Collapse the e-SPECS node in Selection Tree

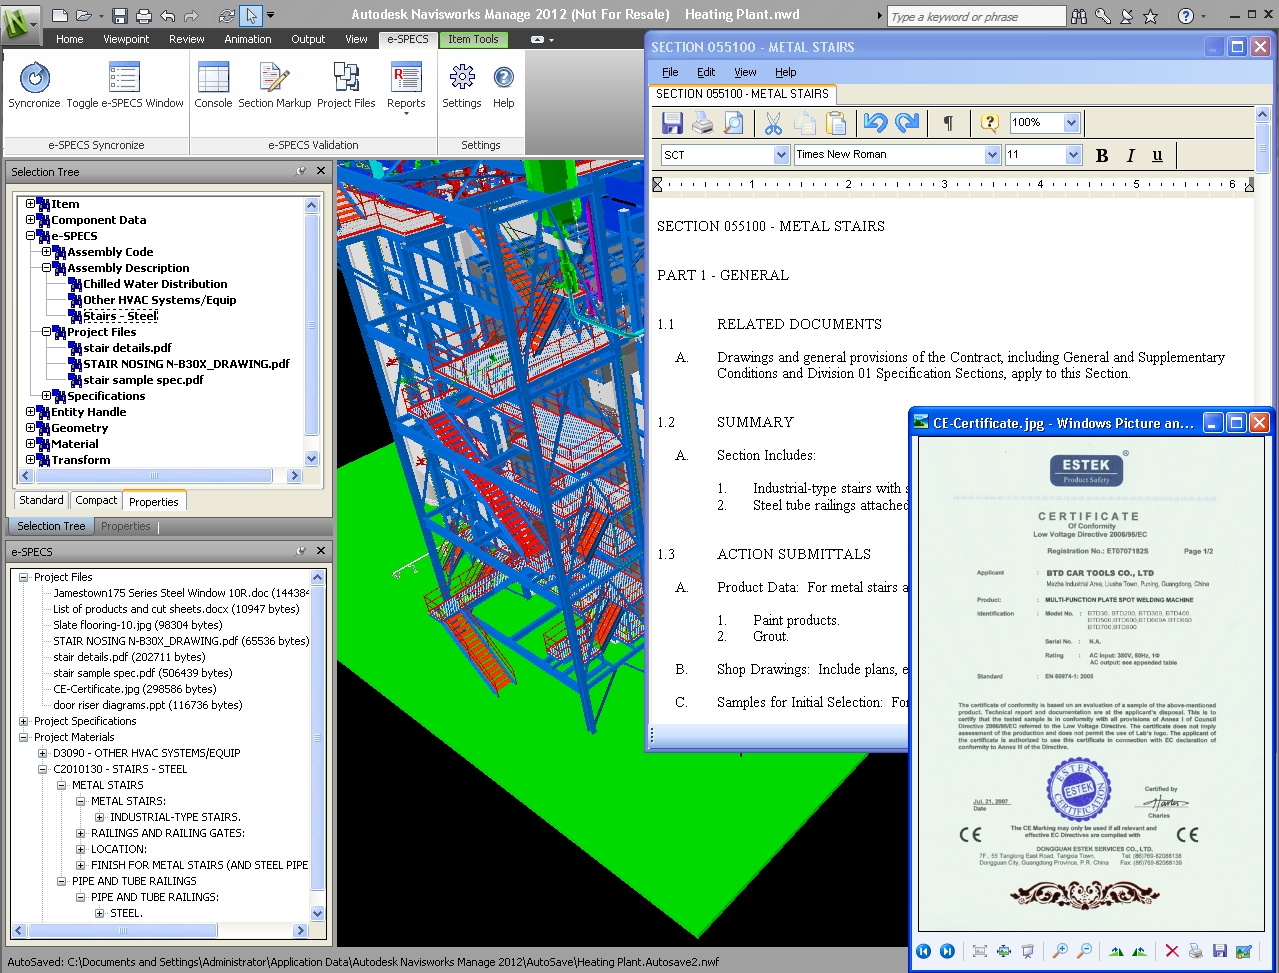click(x=30, y=236)
